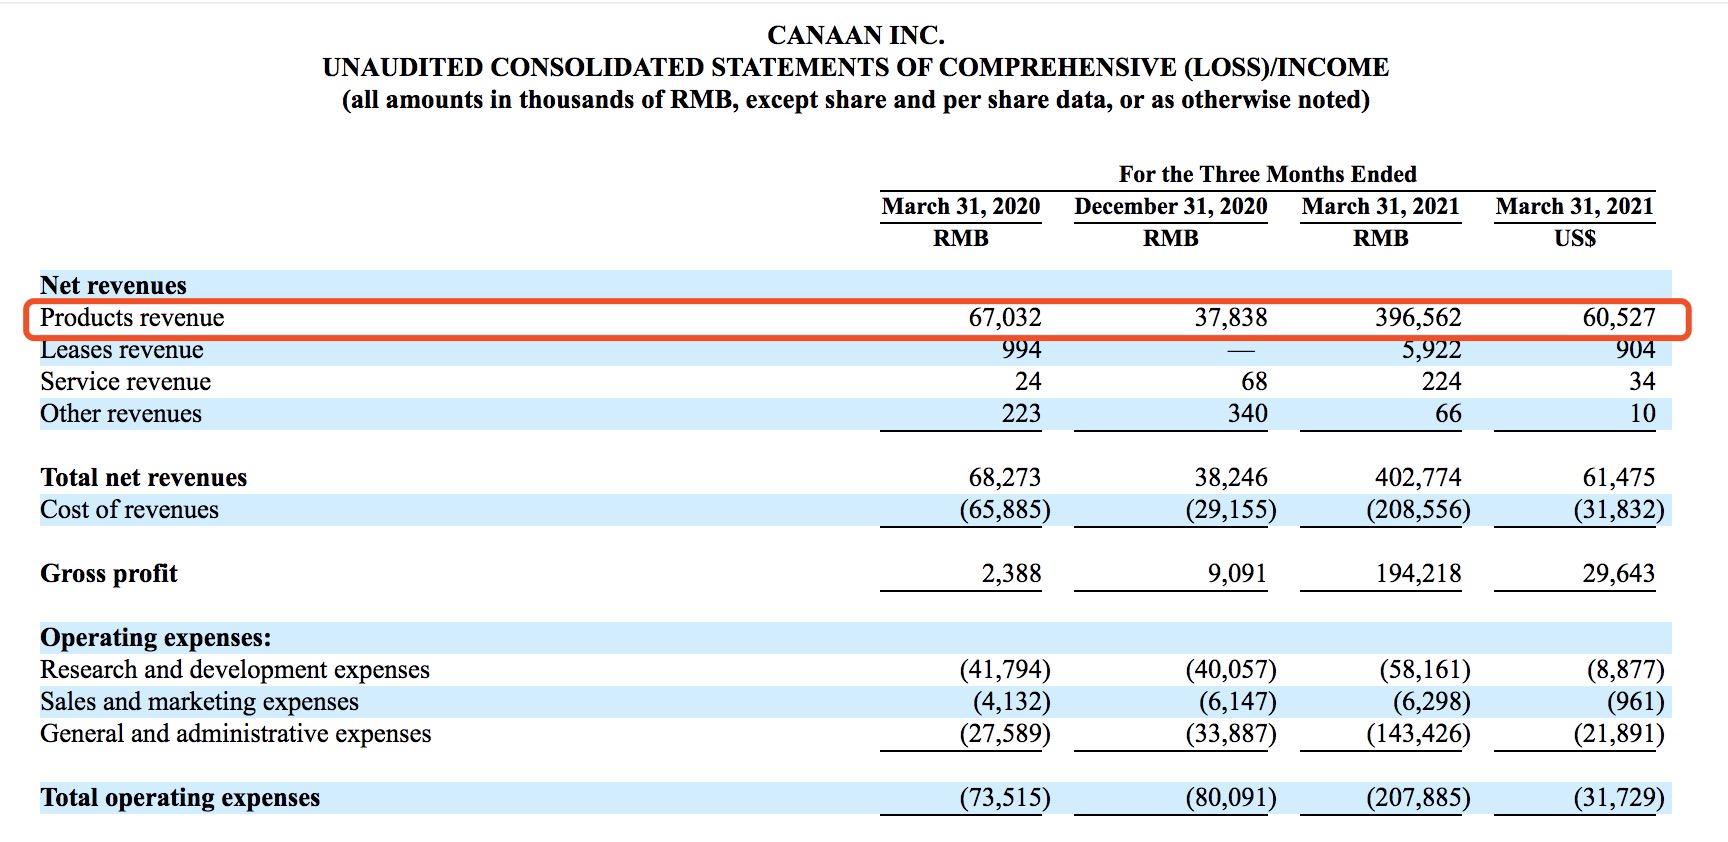Click the 'Total net revenues' row label
Viewport: 1728px width, 842px height.
[x=143, y=478]
